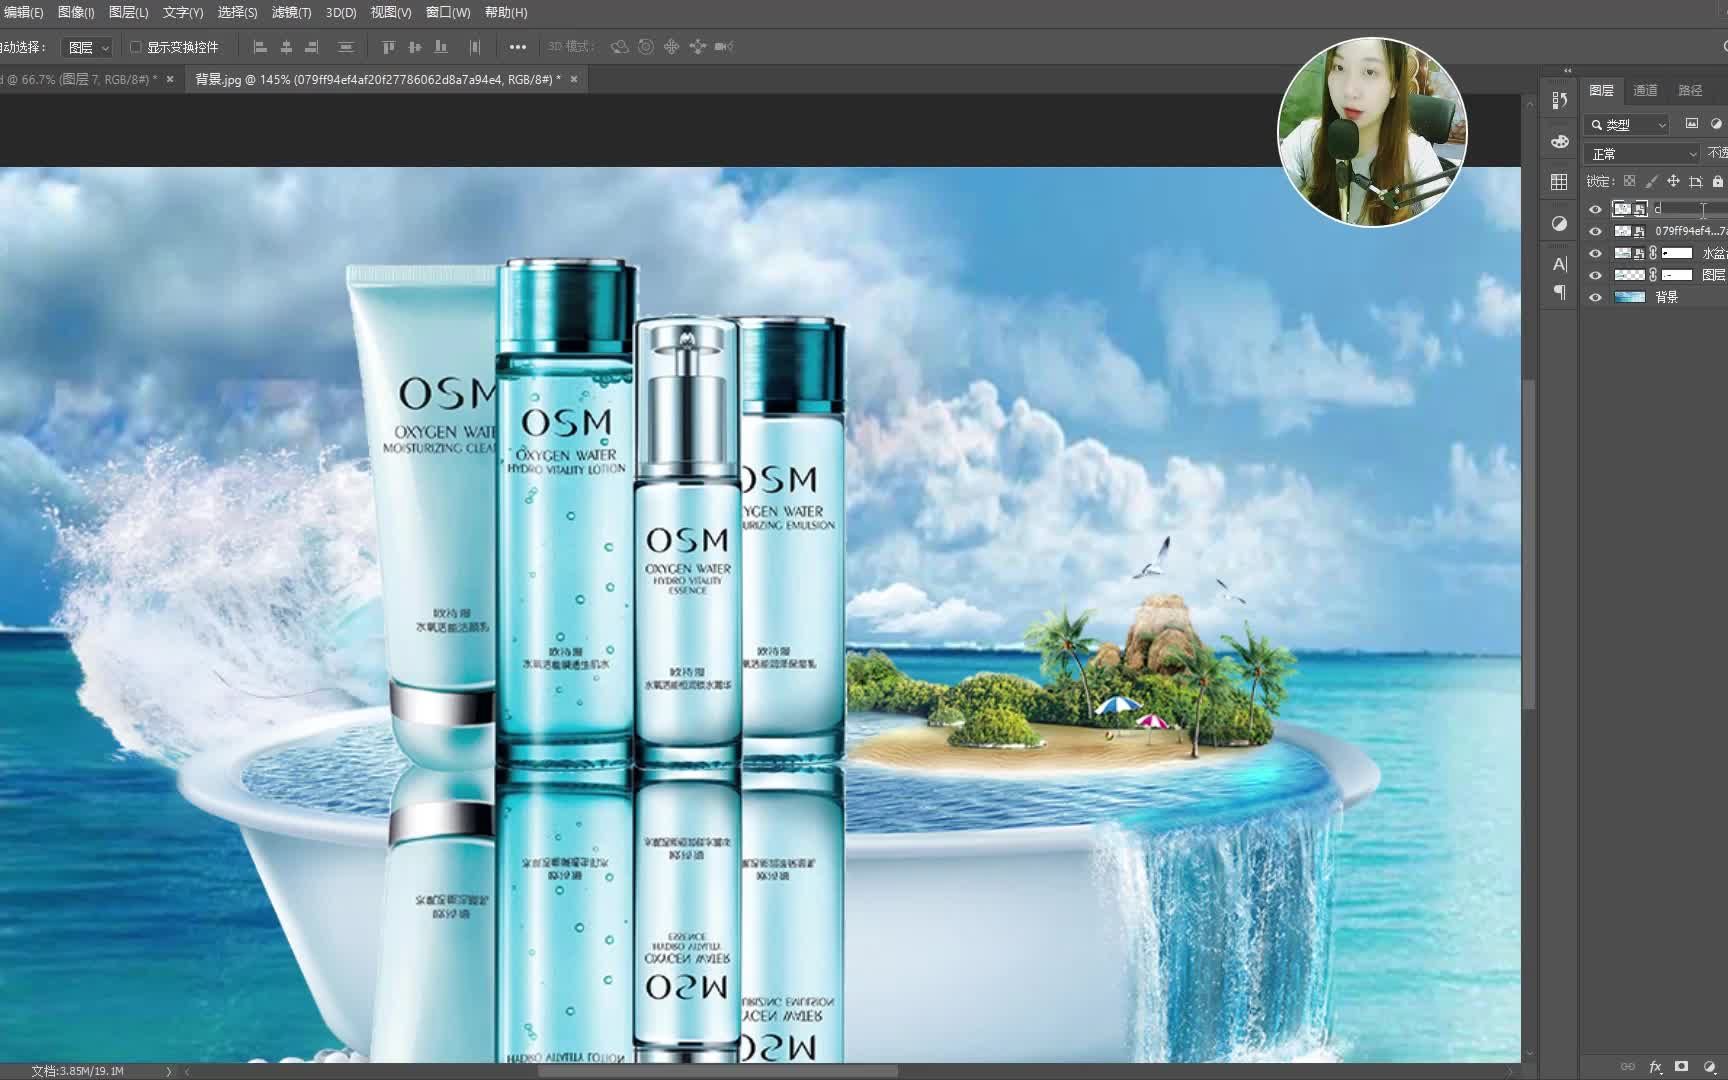Open the 图像(I) menu
The height and width of the screenshot is (1080, 1728).
[76, 12]
